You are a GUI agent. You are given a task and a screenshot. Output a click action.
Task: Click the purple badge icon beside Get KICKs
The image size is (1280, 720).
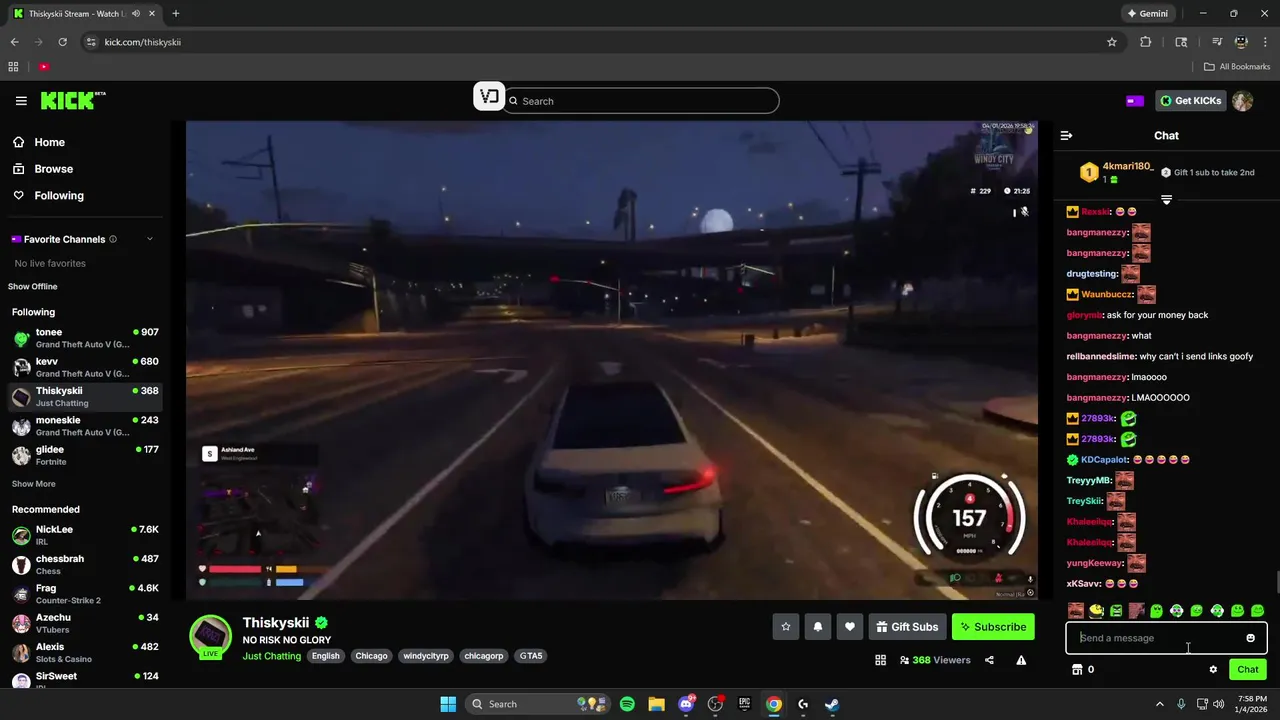[1135, 101]
